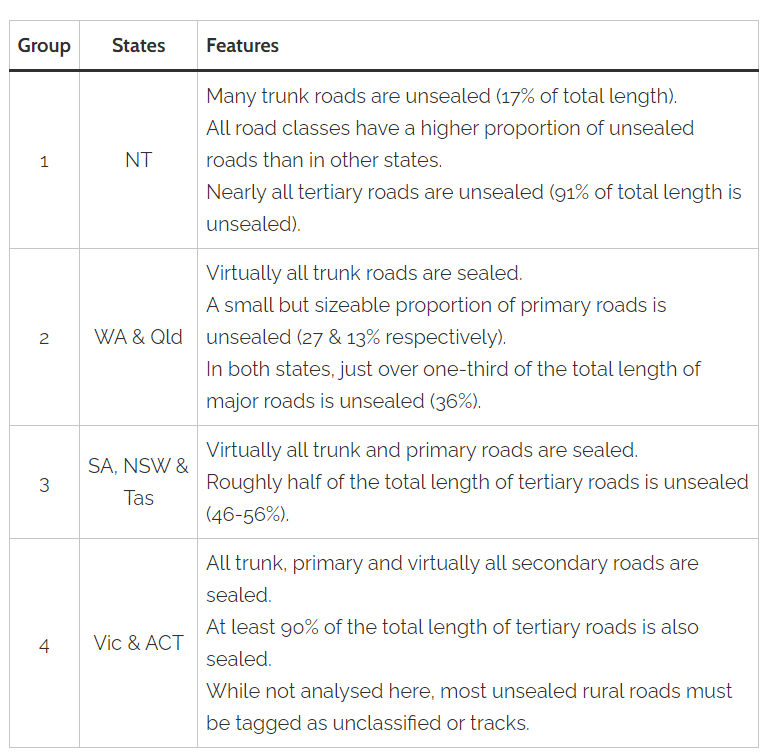
Task: Select the SA, NSW & Tas cell
Action: [x=138, y=482]
